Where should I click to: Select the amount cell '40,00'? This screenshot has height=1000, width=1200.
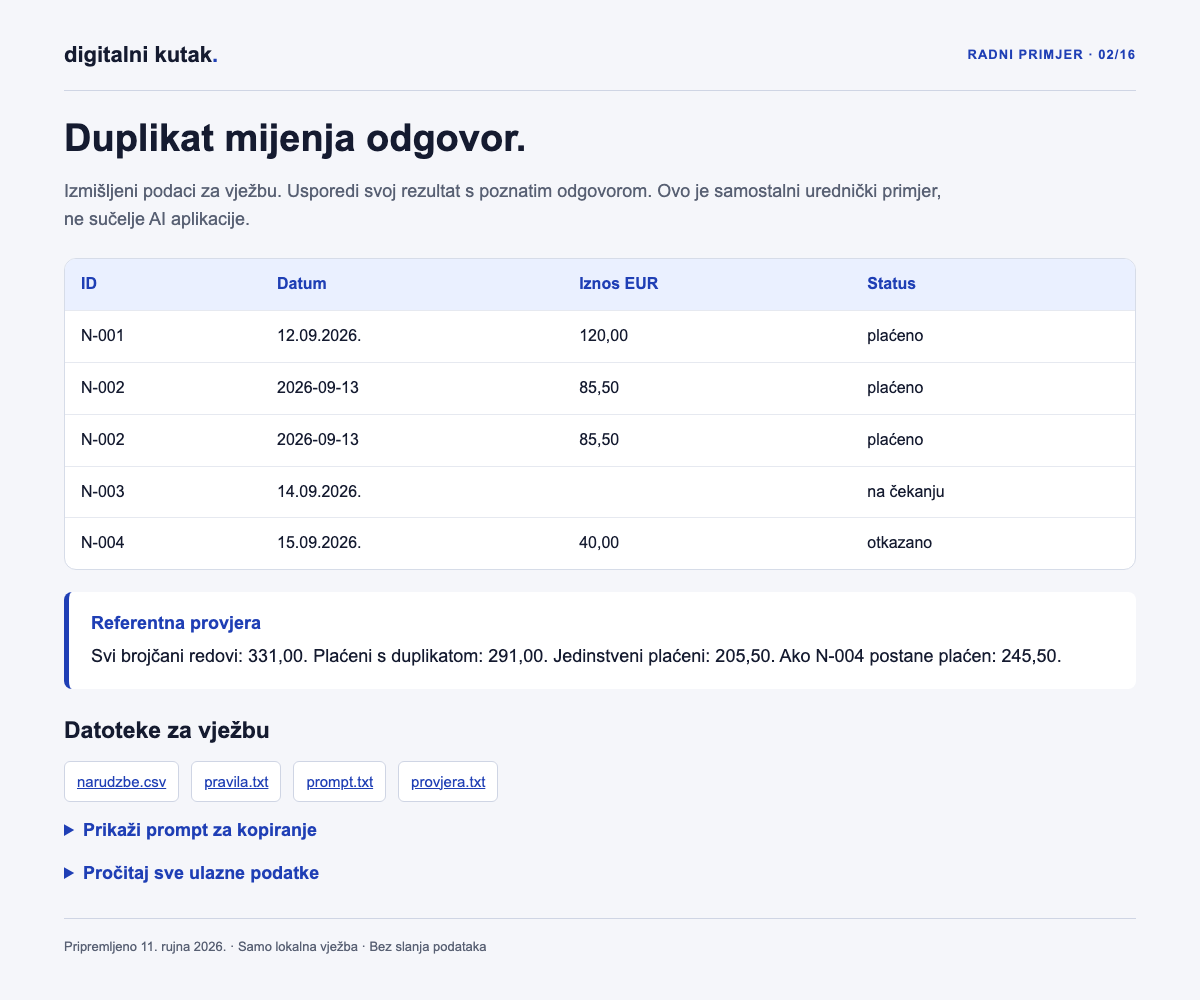(x=707, y=543)
